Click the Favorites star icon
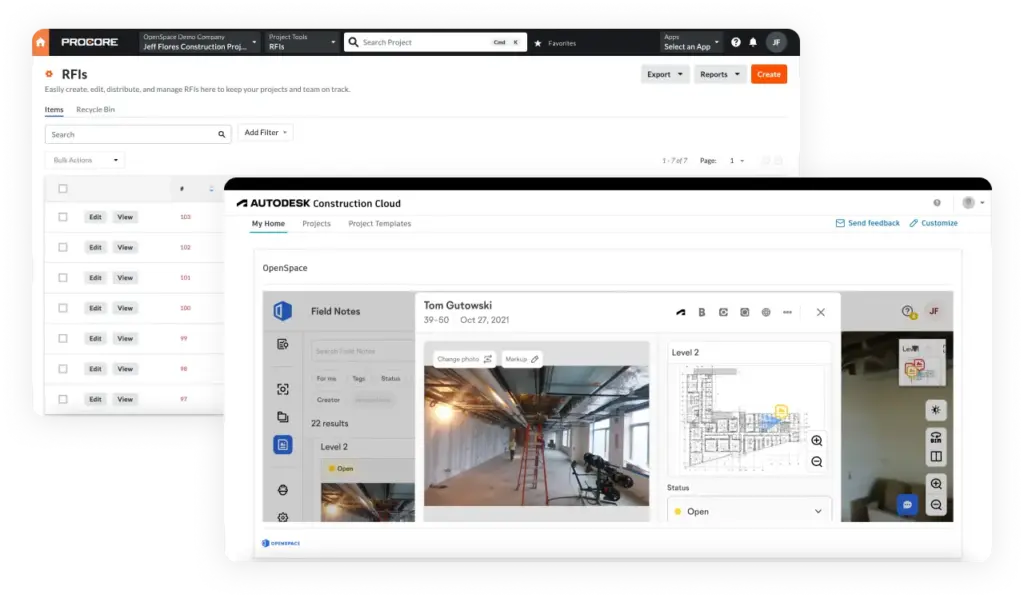1024x598 pixels. (538, 43)
